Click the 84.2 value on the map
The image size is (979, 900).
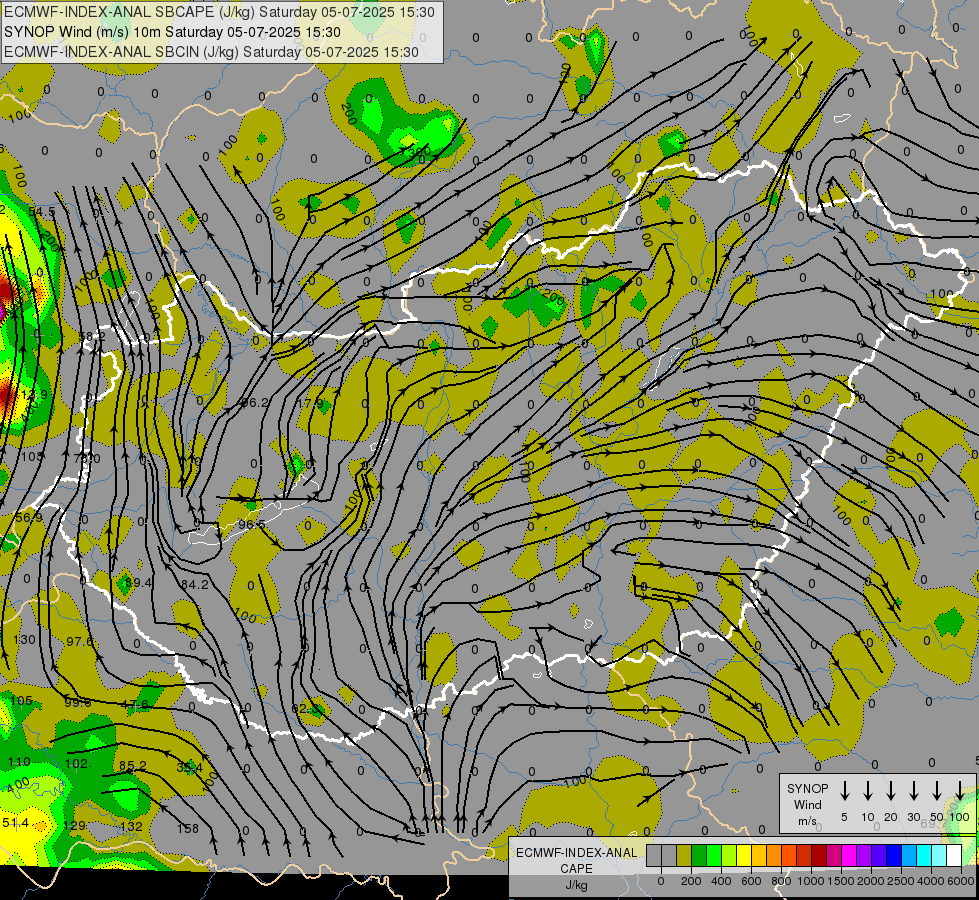[195, 585]
